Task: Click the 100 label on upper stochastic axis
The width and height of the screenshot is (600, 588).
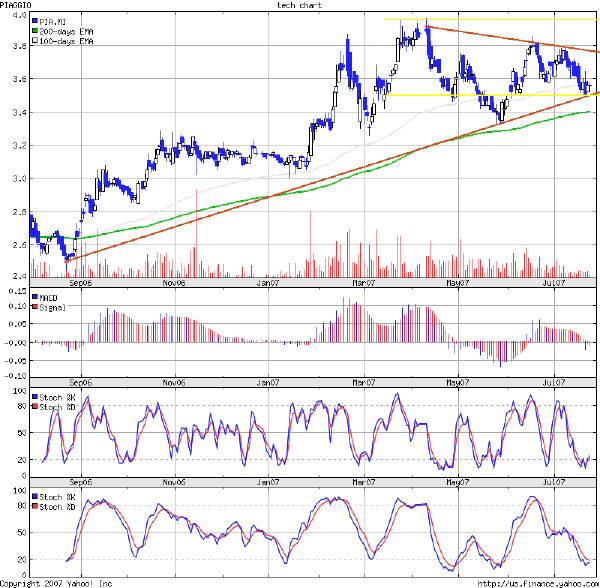Action: tap(20, 391)
